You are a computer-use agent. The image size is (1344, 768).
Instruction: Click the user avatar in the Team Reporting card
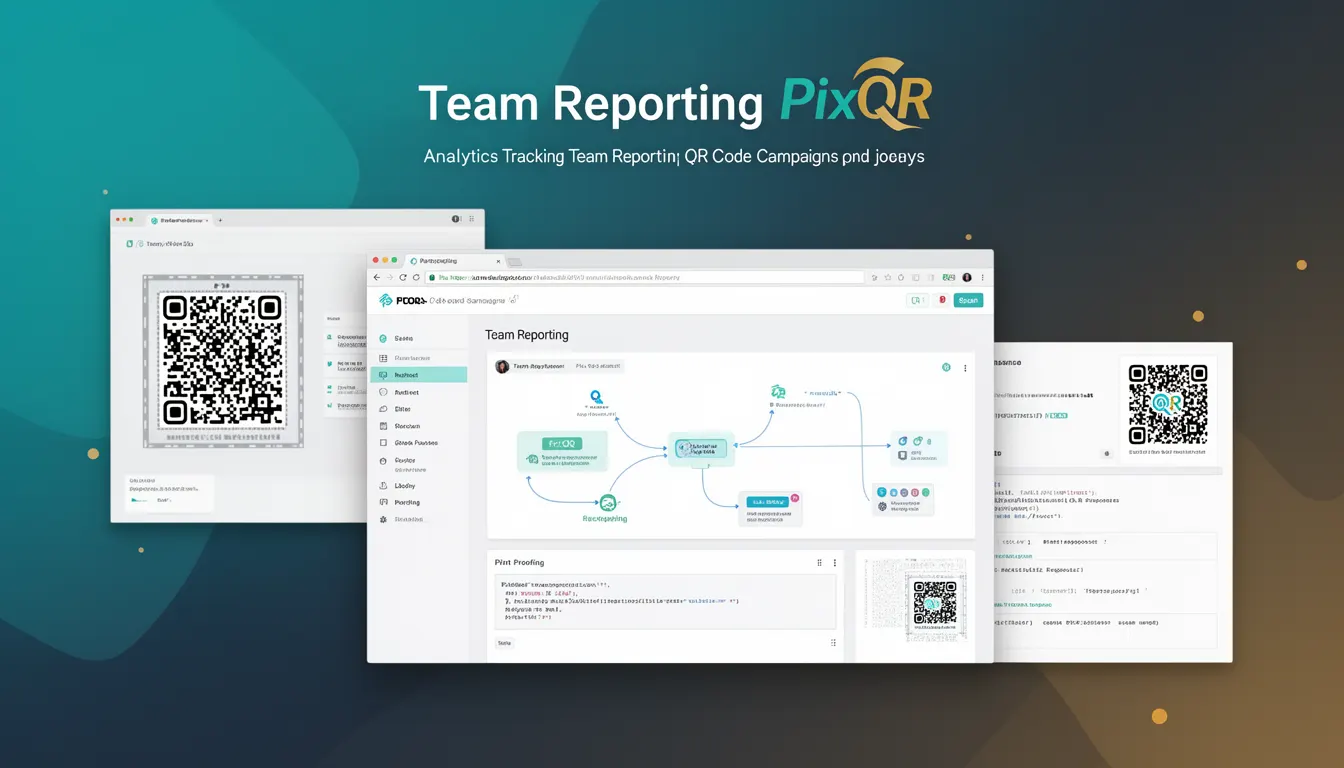tap(502, 367)
